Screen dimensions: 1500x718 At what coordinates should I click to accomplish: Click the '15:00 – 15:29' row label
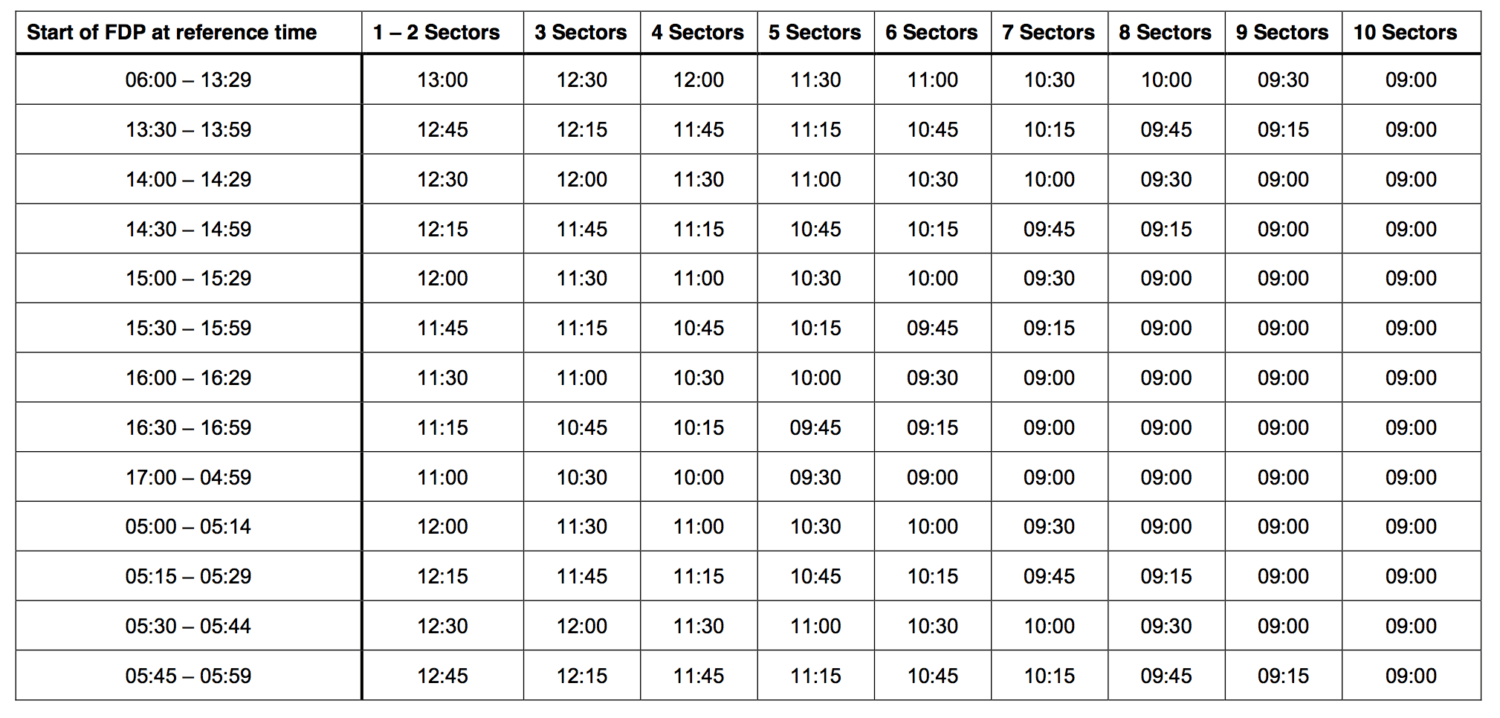point(188,278)
